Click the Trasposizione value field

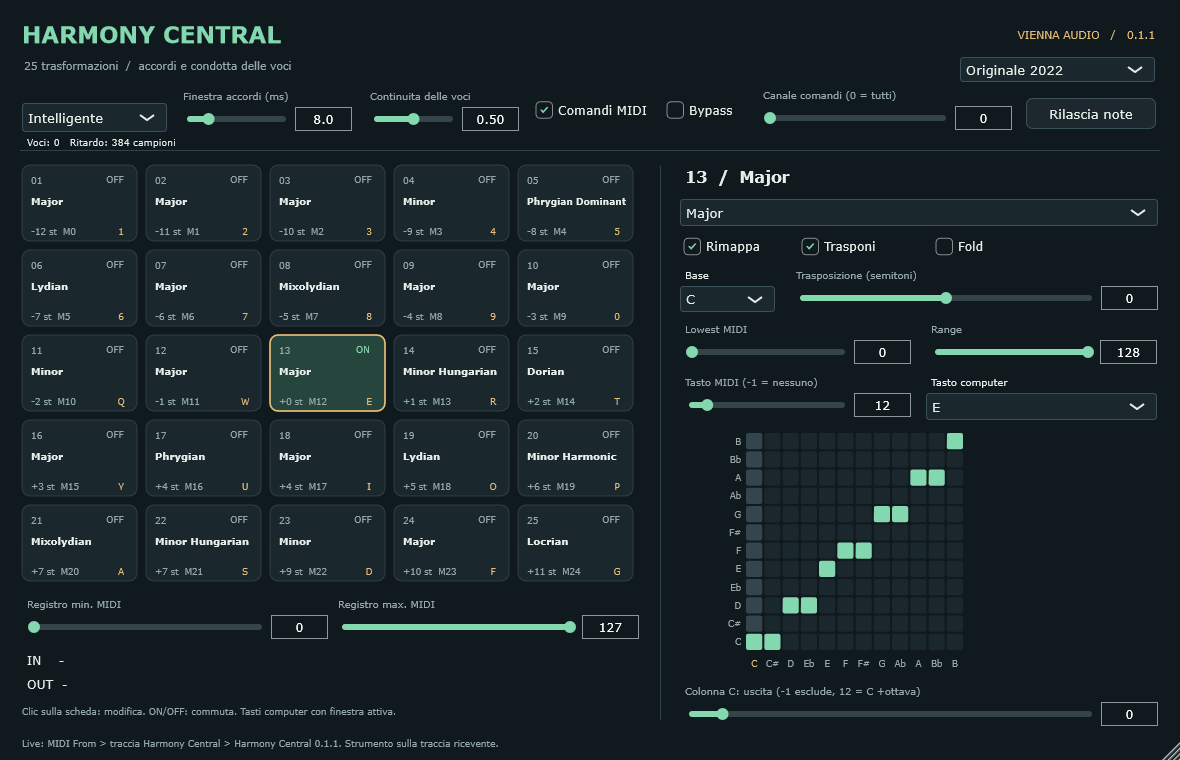[x=1129, y=299]
